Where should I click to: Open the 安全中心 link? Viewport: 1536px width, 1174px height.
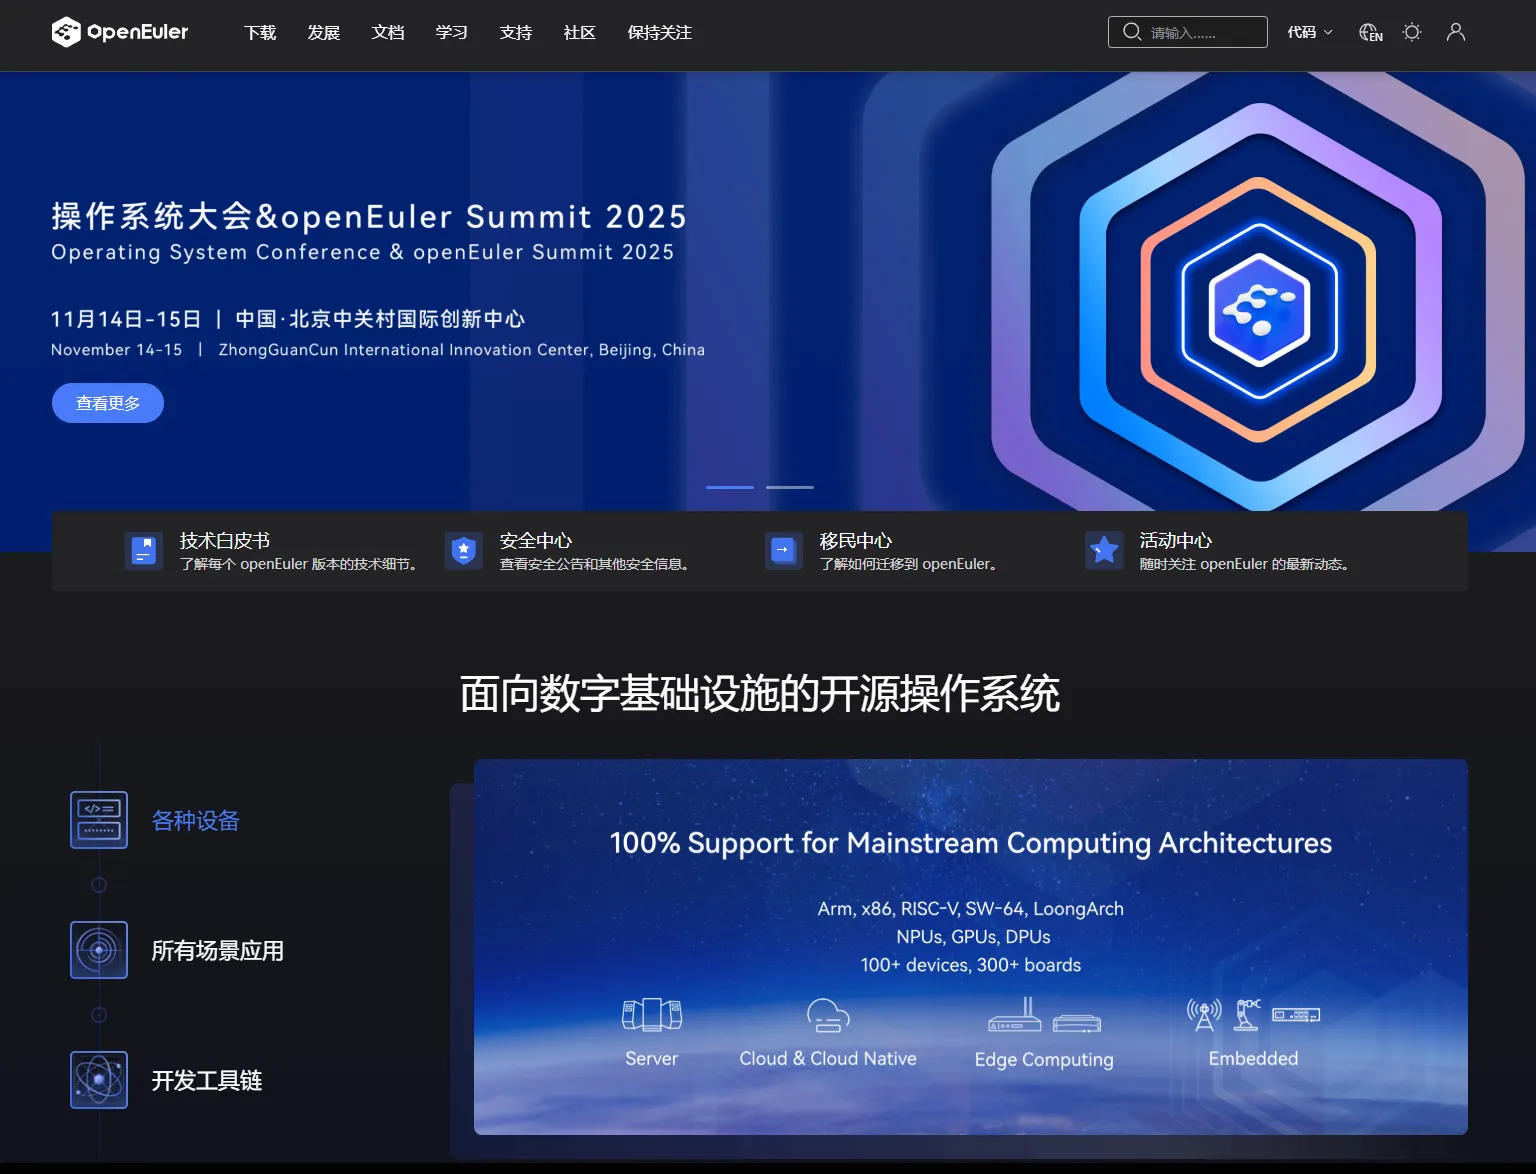coord(536,540)
